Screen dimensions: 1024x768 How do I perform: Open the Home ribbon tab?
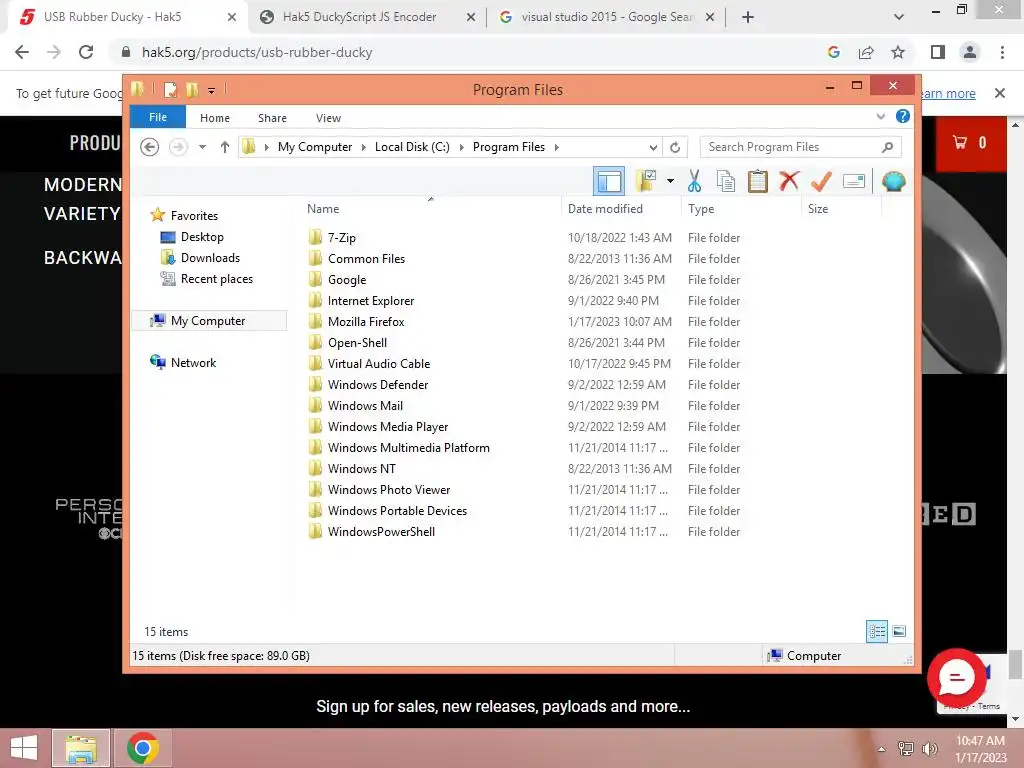pos(215,118)
